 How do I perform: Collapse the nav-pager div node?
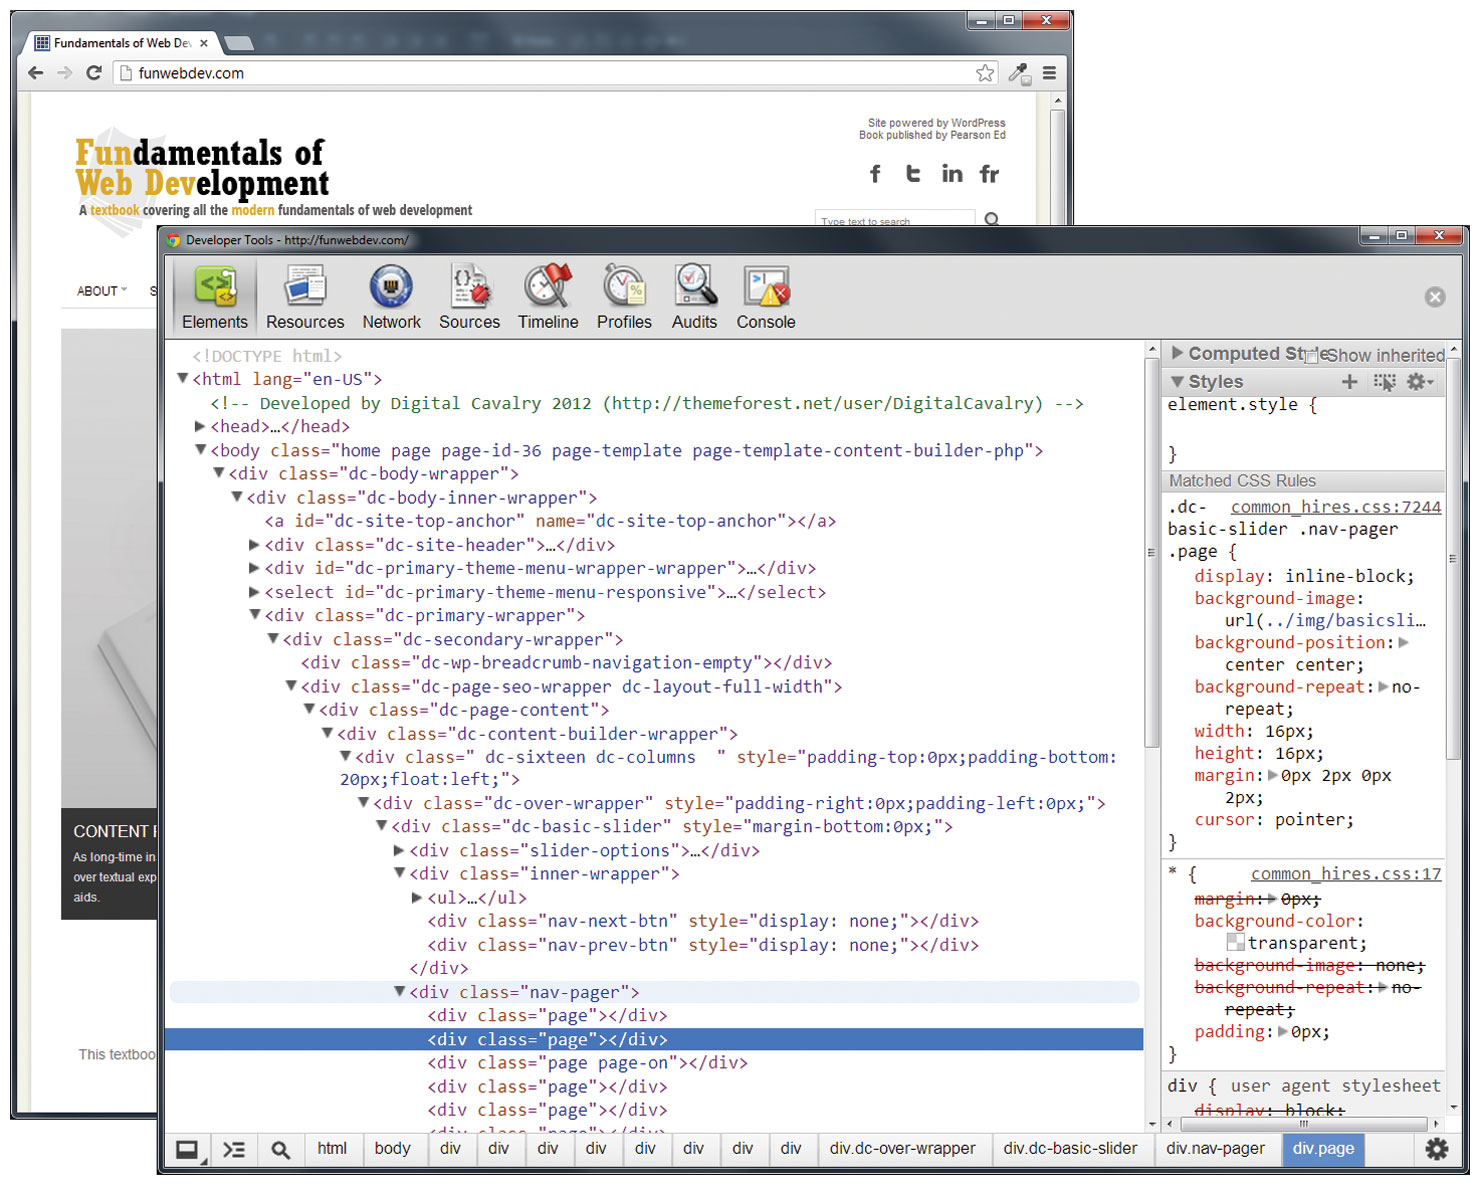coord(400,992)
